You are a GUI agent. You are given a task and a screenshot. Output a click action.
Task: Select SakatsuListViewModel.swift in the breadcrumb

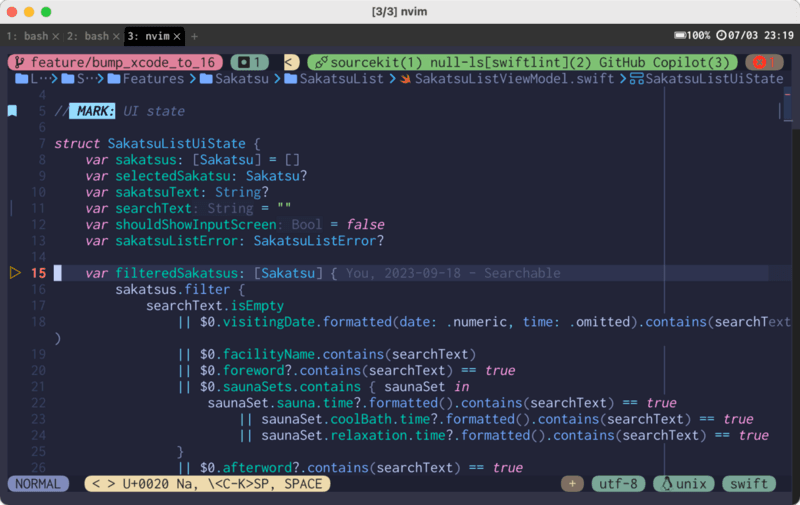(514, 79)
